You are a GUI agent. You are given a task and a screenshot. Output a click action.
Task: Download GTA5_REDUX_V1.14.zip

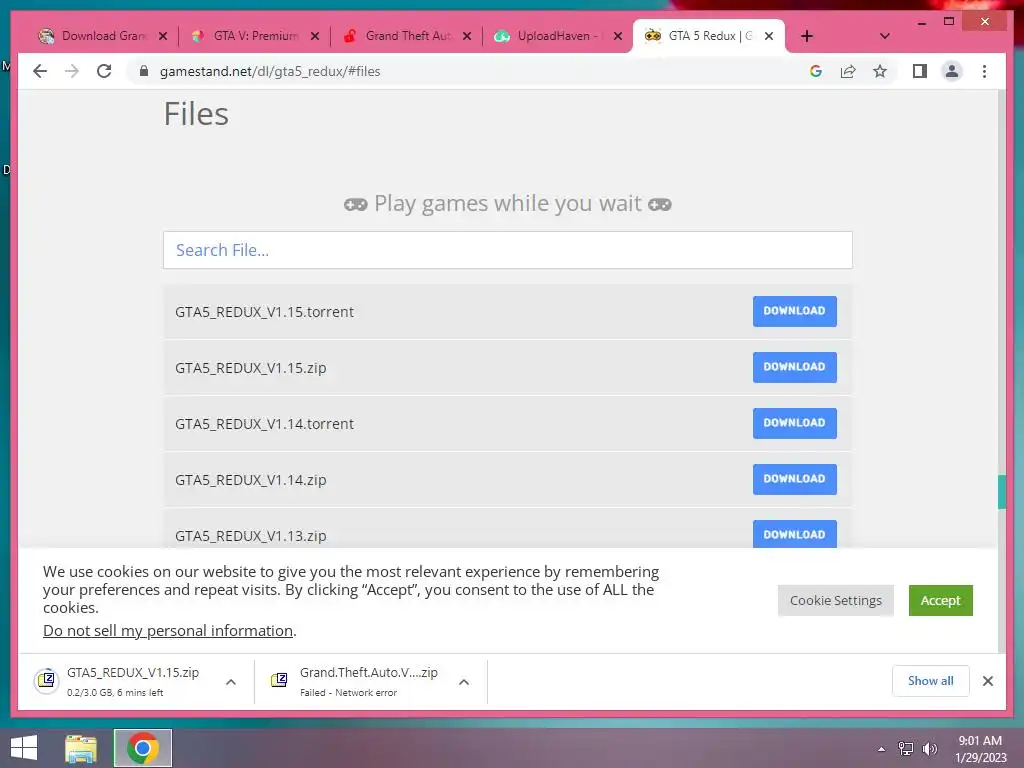(x=794, y=479)
